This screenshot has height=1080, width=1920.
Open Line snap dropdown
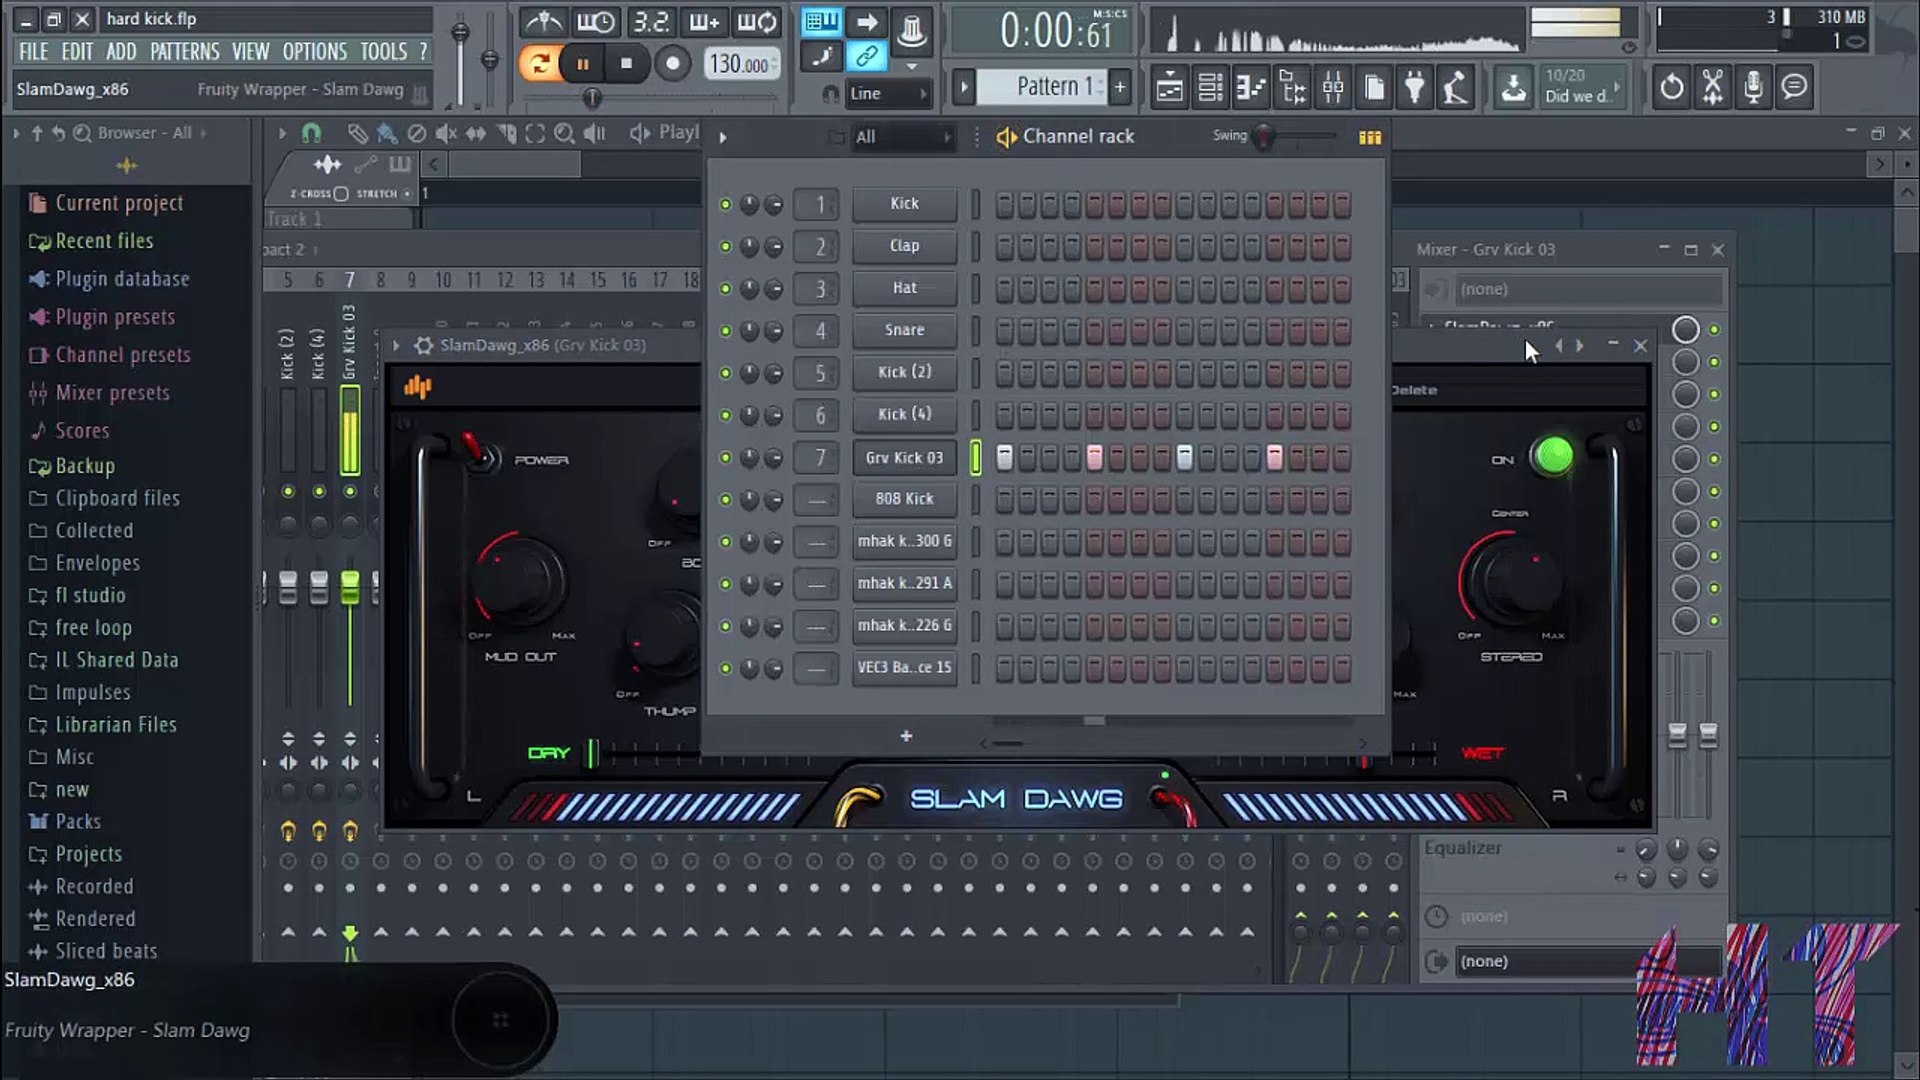click(x=888, y=94)
